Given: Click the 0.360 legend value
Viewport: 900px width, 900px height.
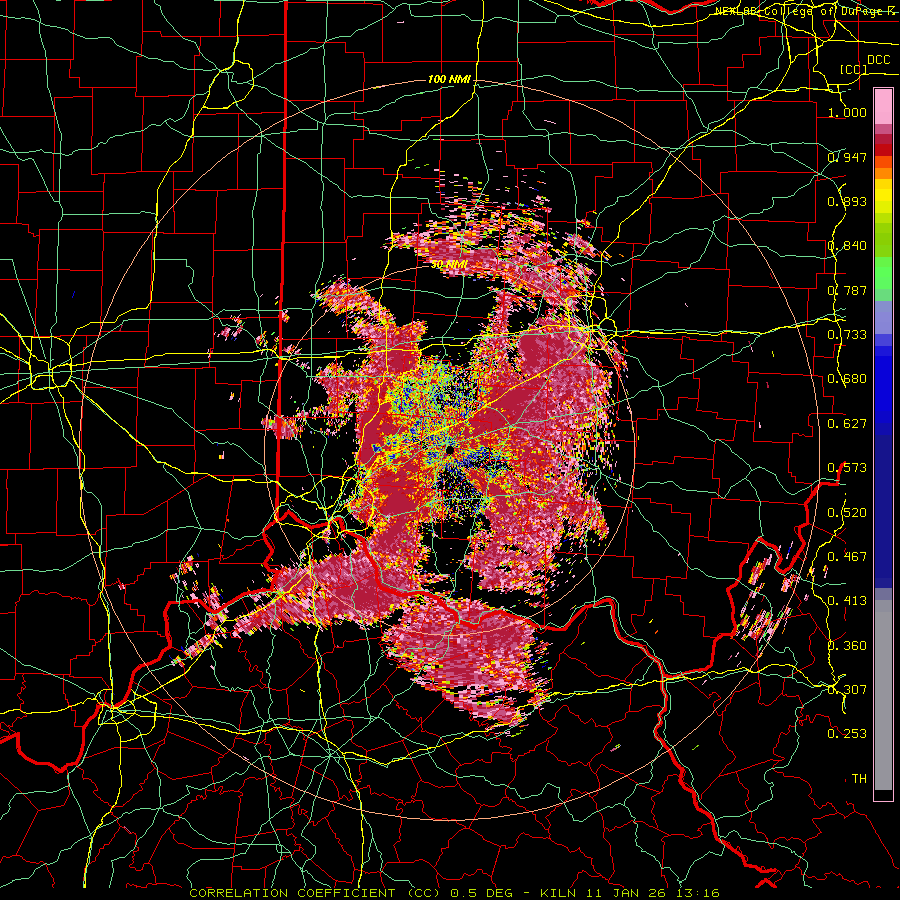Looking at the screenshot, I should (x=847, y=645).
